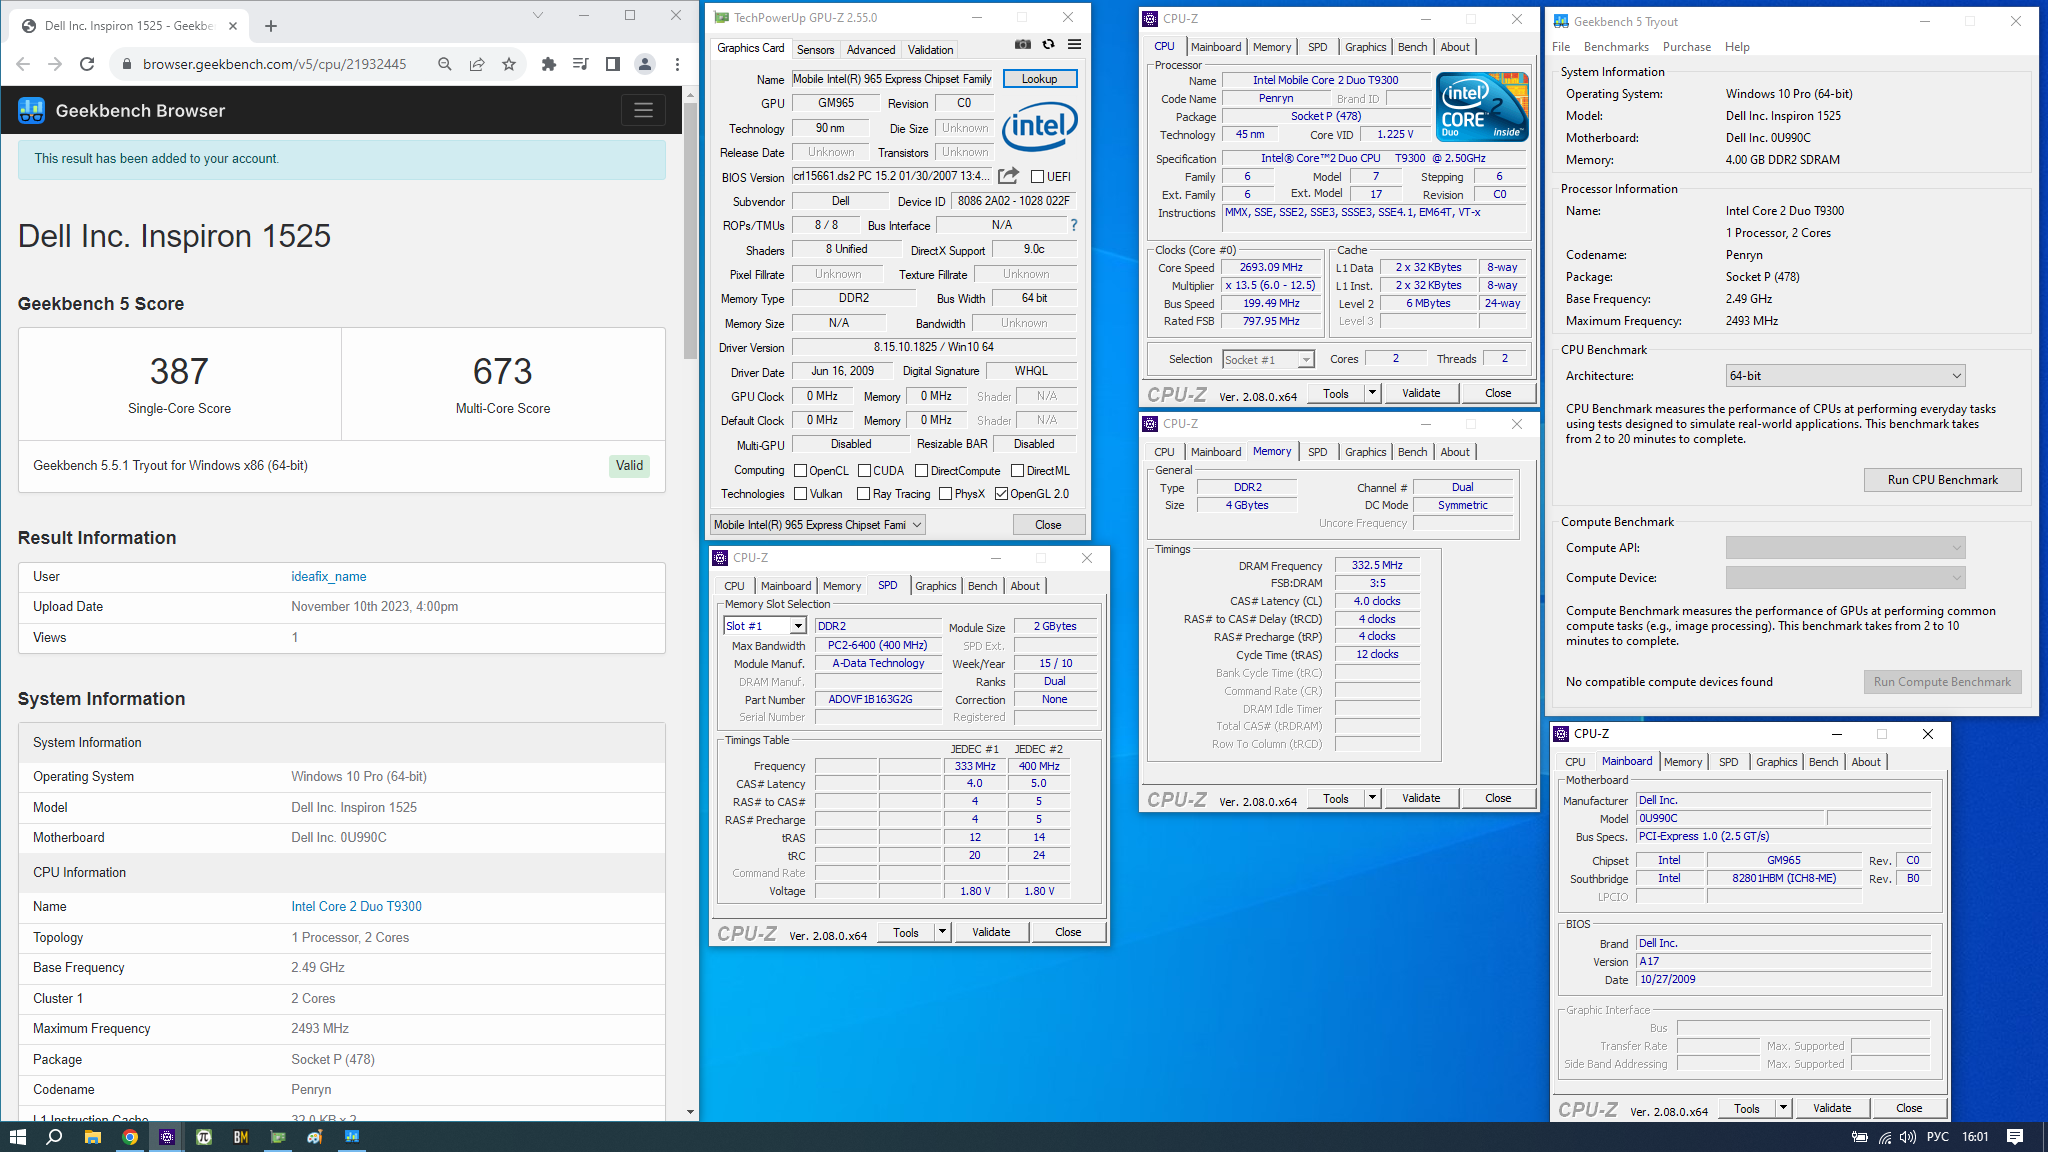Toggle the Vulkan checkbox
The height and width of the screenshot is (1152, 2048).
tap(800, 494)
